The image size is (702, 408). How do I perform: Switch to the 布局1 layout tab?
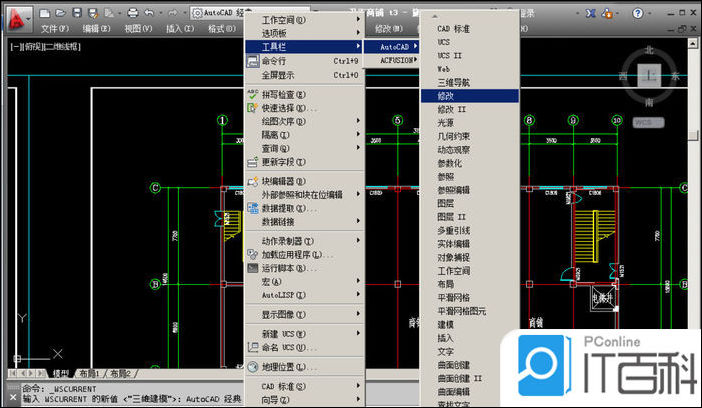click(90, 372)
